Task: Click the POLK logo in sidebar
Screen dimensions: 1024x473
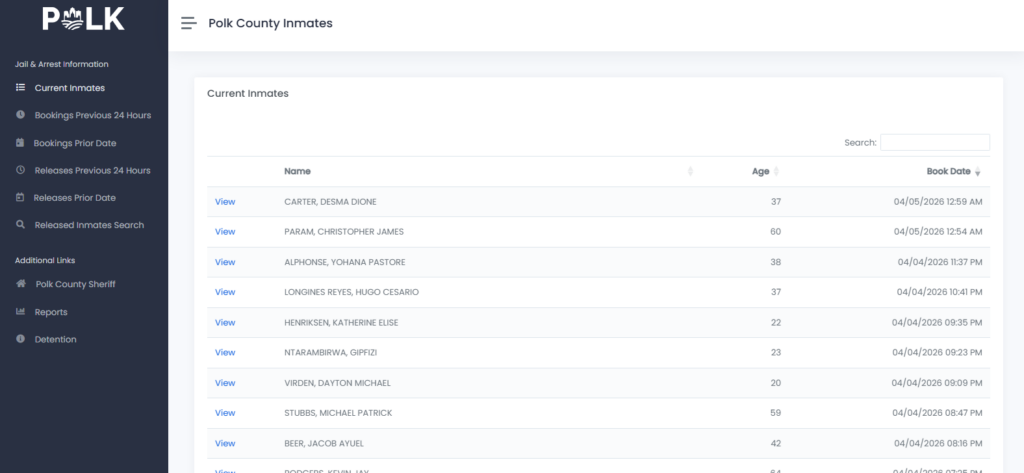Action: (84, 19)
